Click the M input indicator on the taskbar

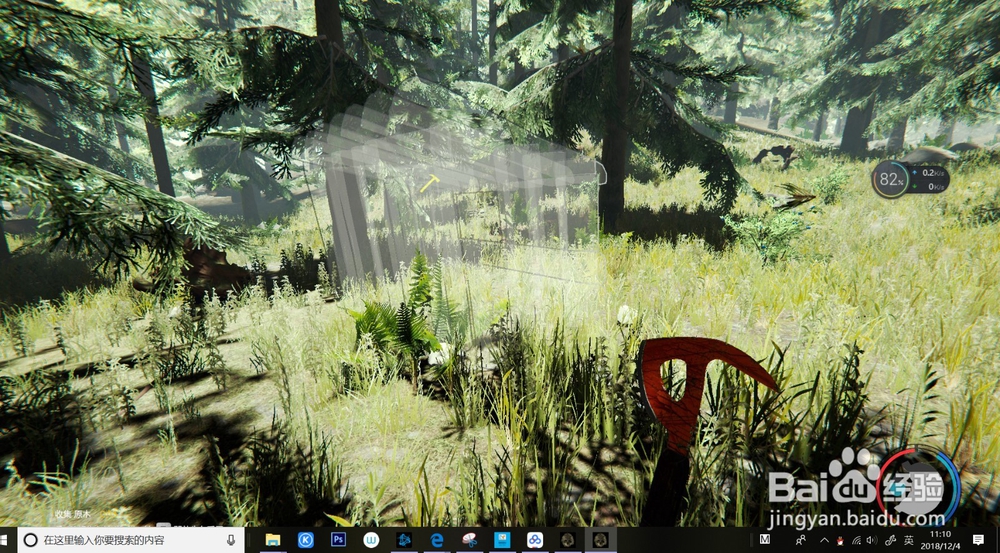(765, 540)
